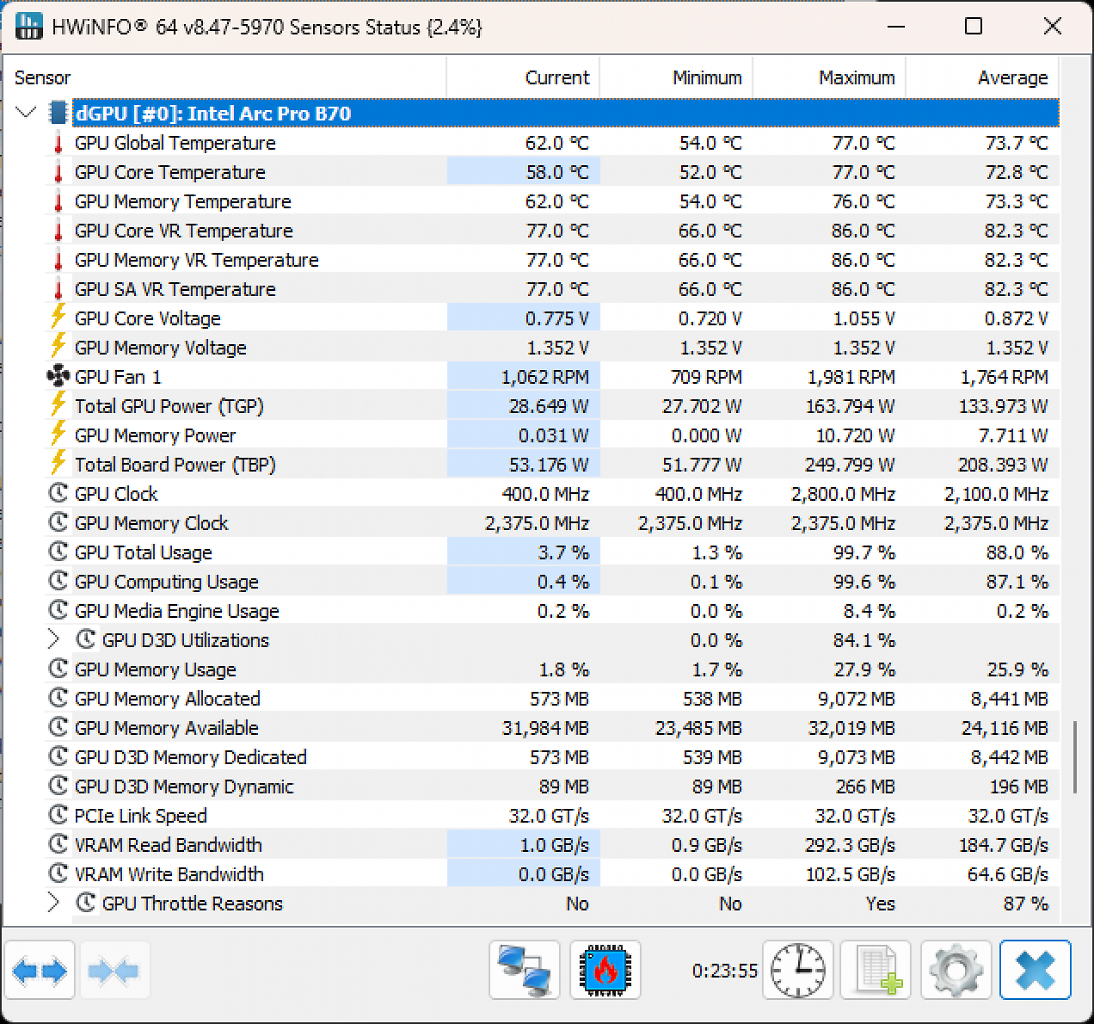Select the GPU Memory Clock row
1094x1024 pixels.
click(x=552, y=523)
